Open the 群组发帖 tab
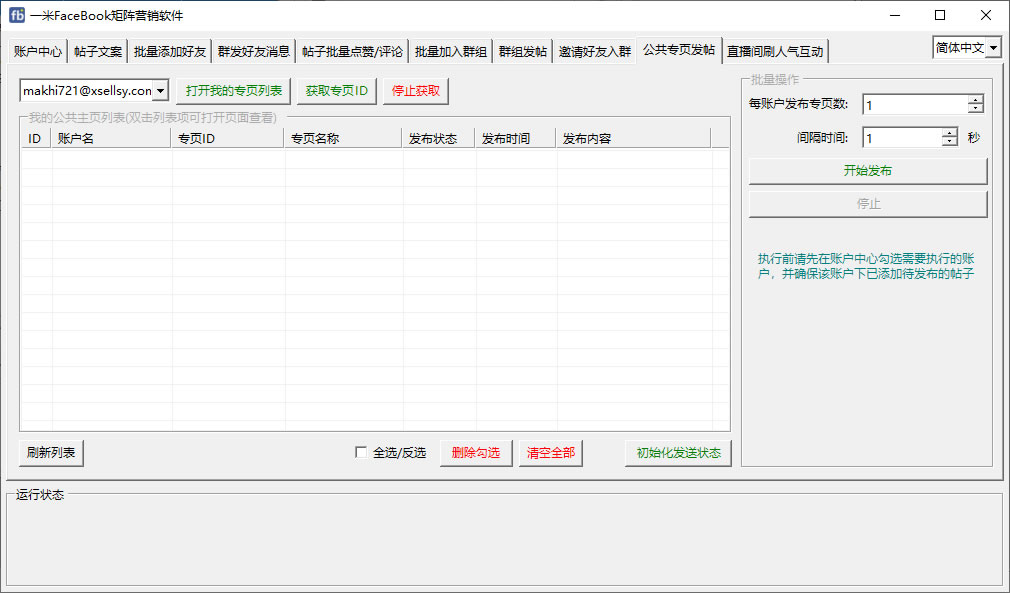 [x=523, y=52]
